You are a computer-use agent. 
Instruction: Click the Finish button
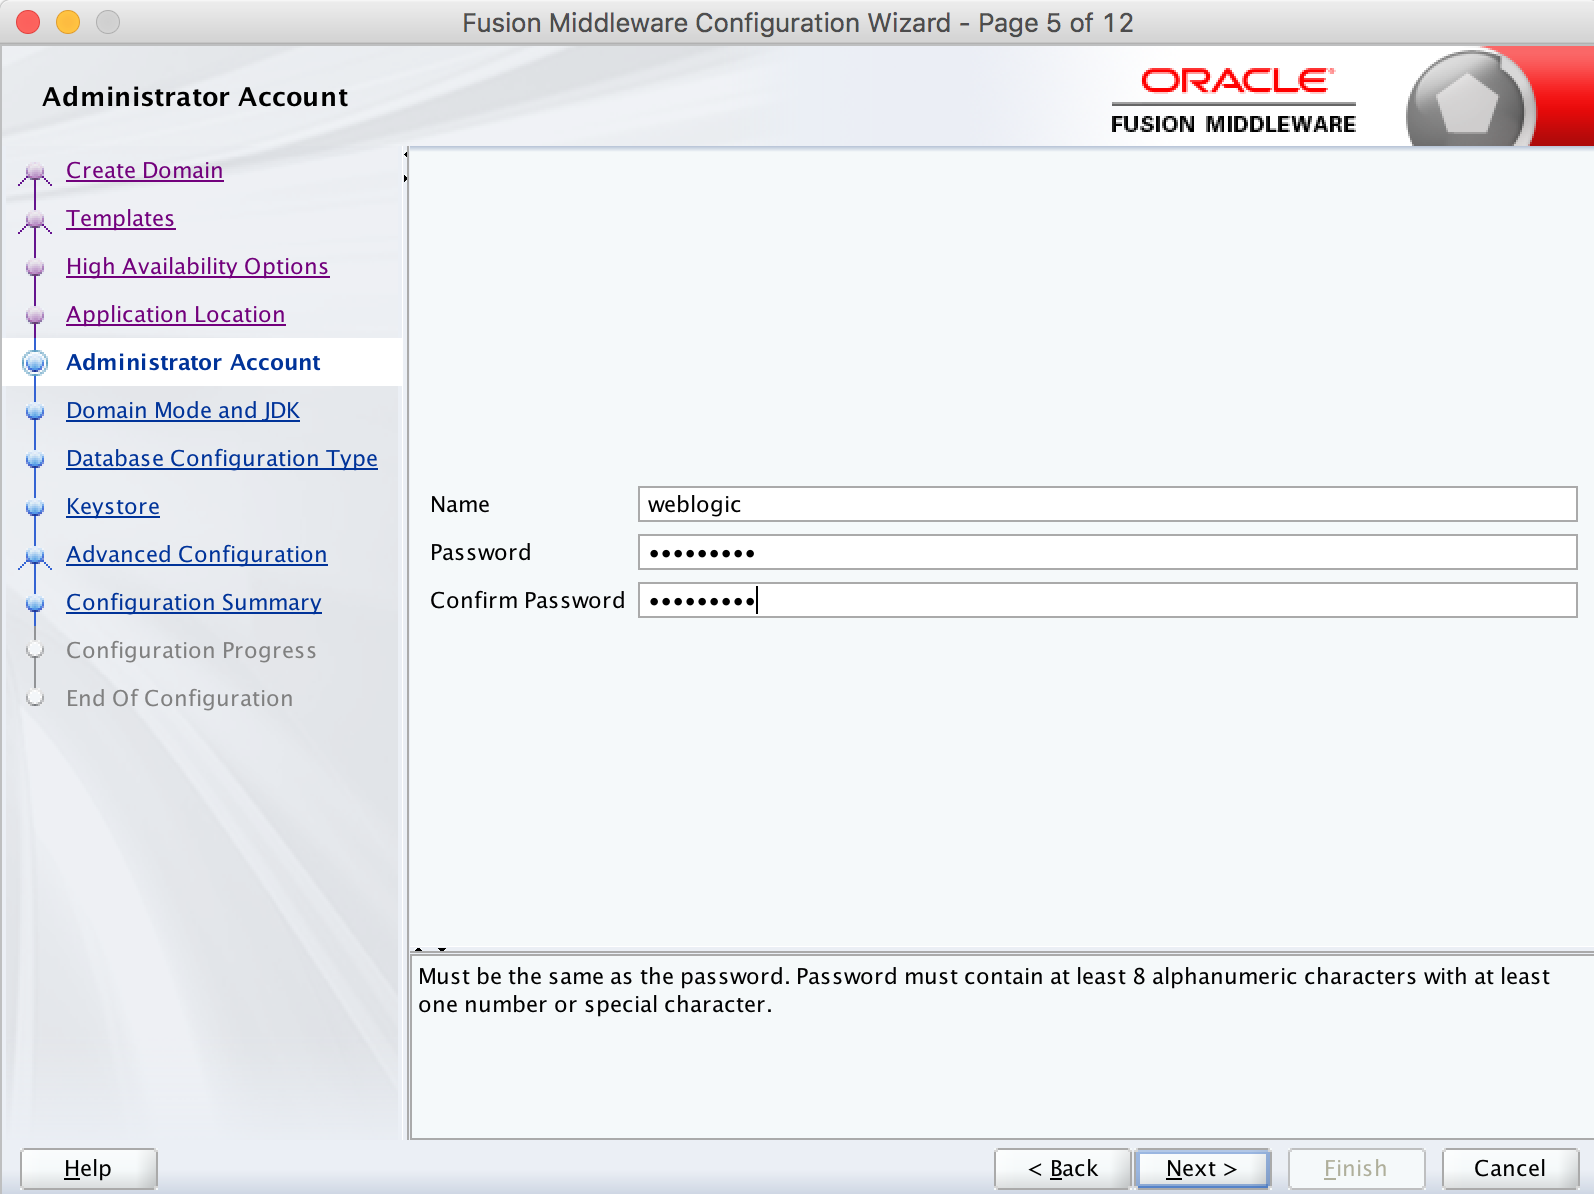[x=1357, y=1168]
